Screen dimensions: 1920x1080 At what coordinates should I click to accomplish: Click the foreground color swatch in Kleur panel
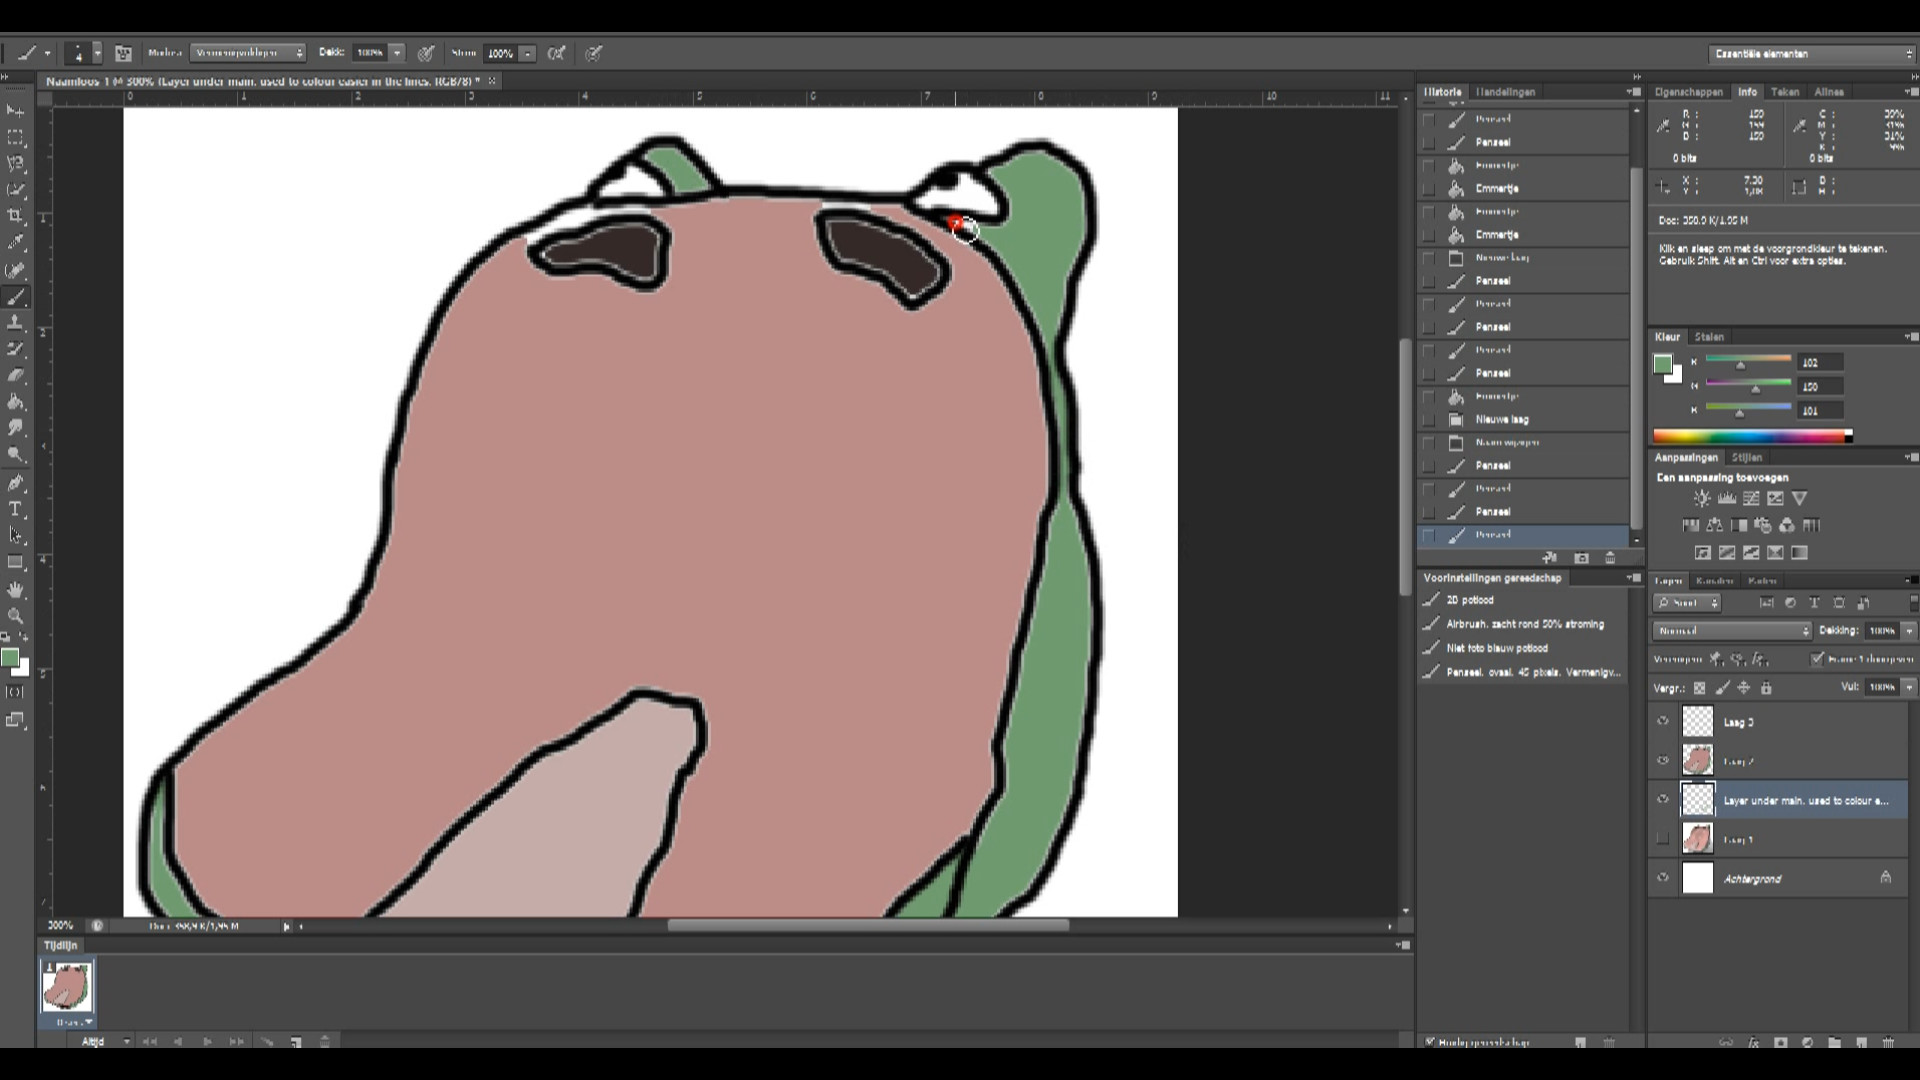click(x=1662, y=364)
